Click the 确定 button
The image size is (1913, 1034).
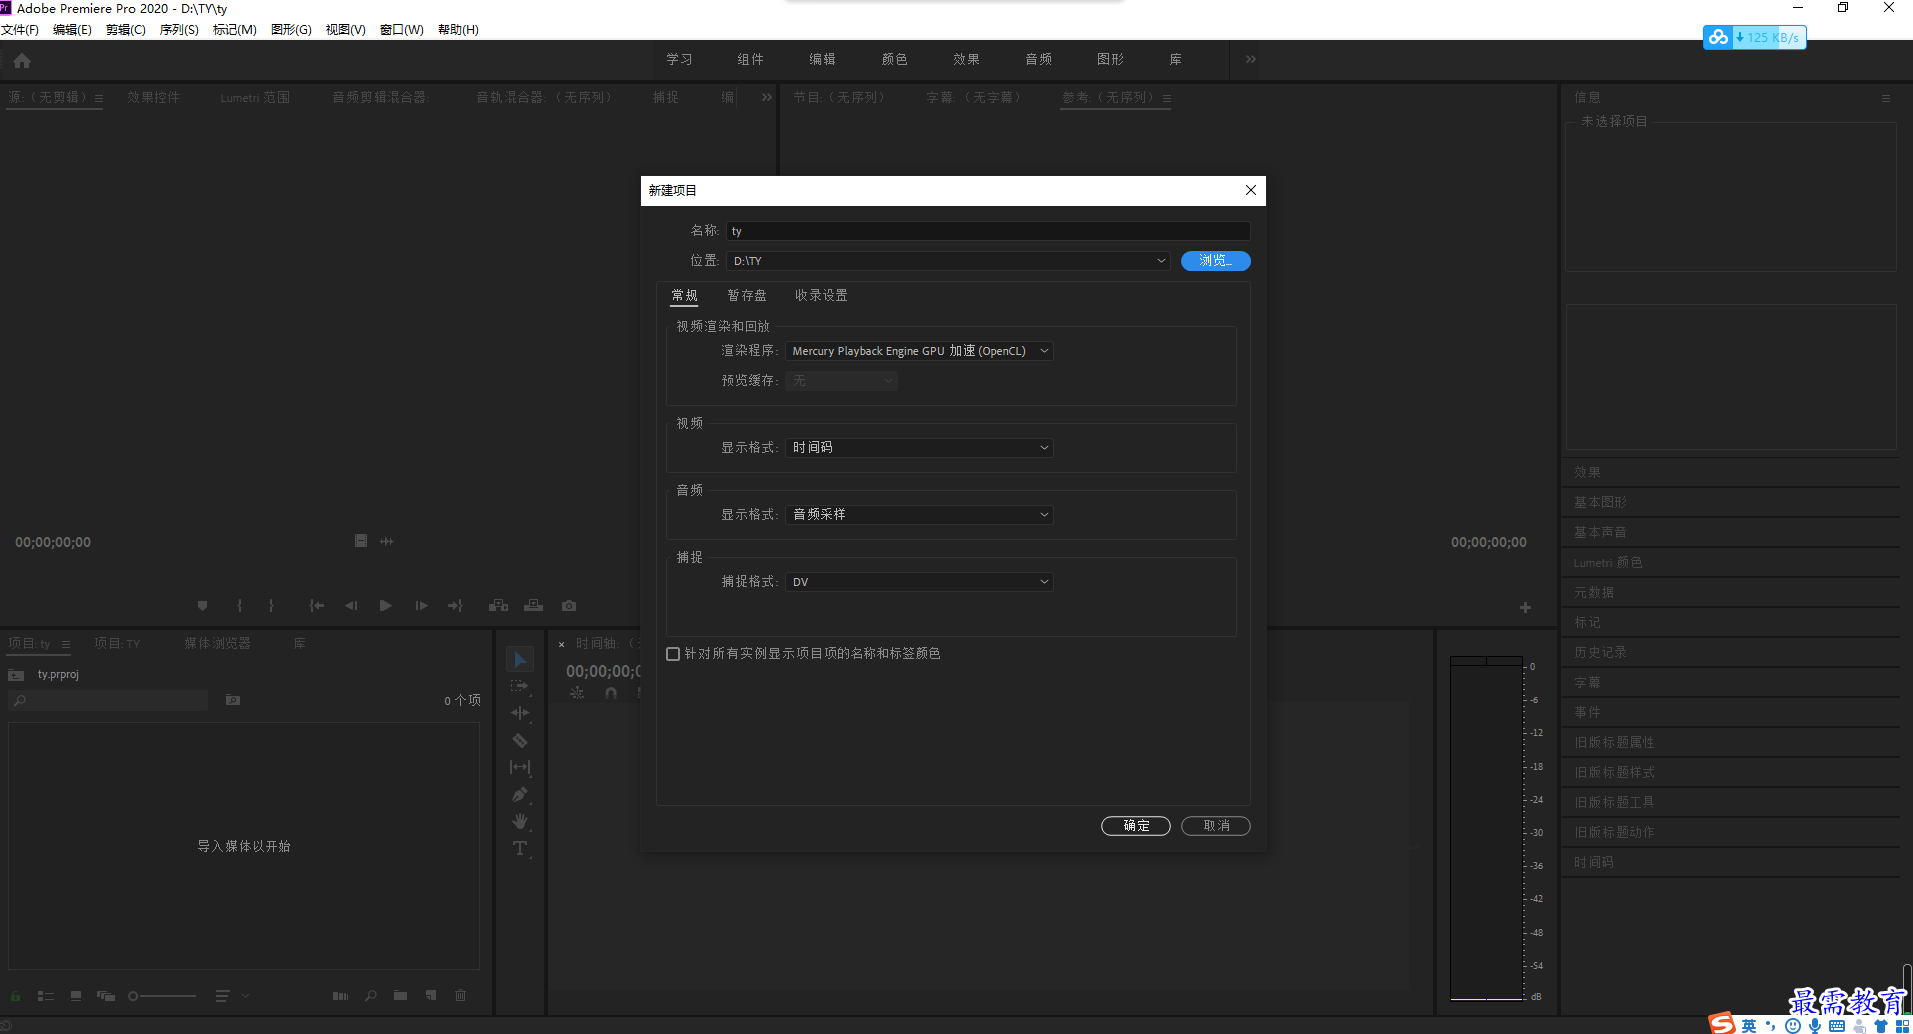1136,826
